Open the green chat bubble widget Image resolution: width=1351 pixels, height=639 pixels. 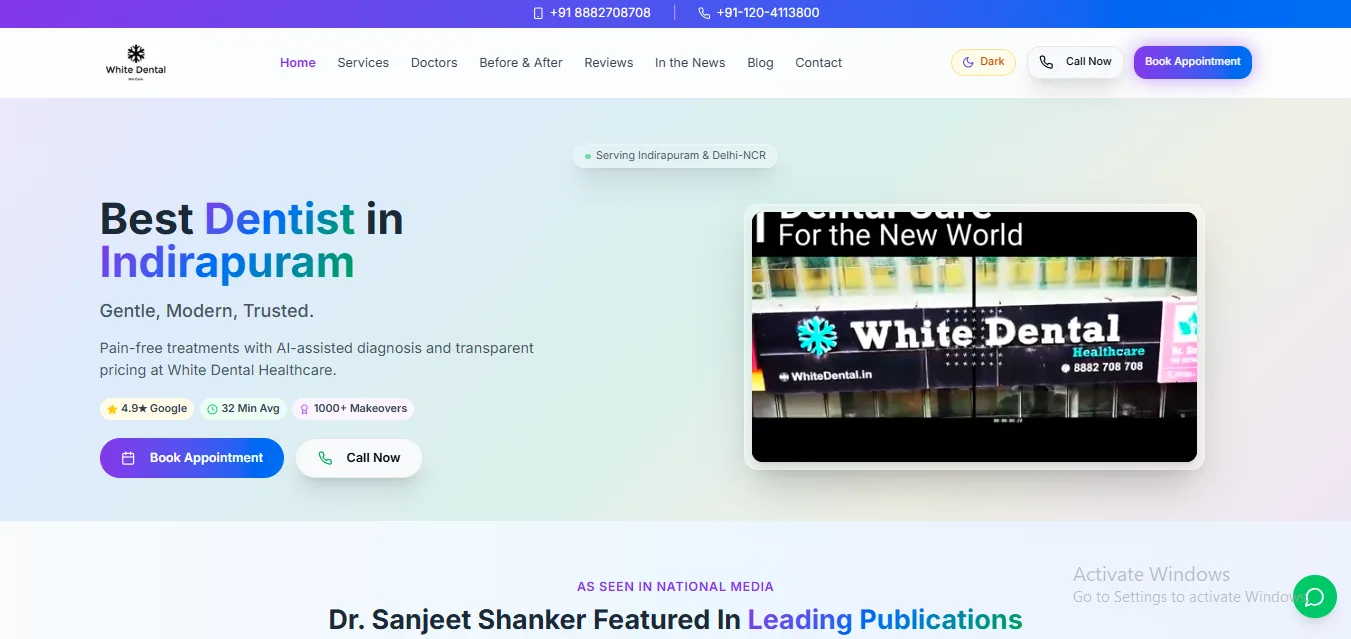tap(1314, 597)
